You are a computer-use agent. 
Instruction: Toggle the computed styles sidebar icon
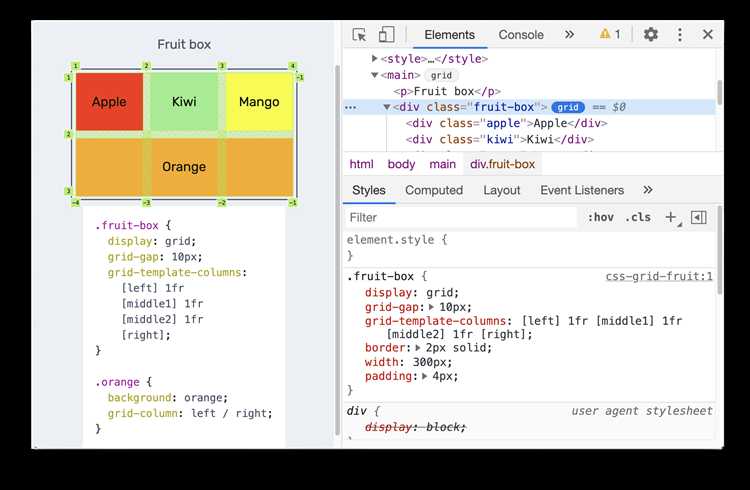click(698, 217)
